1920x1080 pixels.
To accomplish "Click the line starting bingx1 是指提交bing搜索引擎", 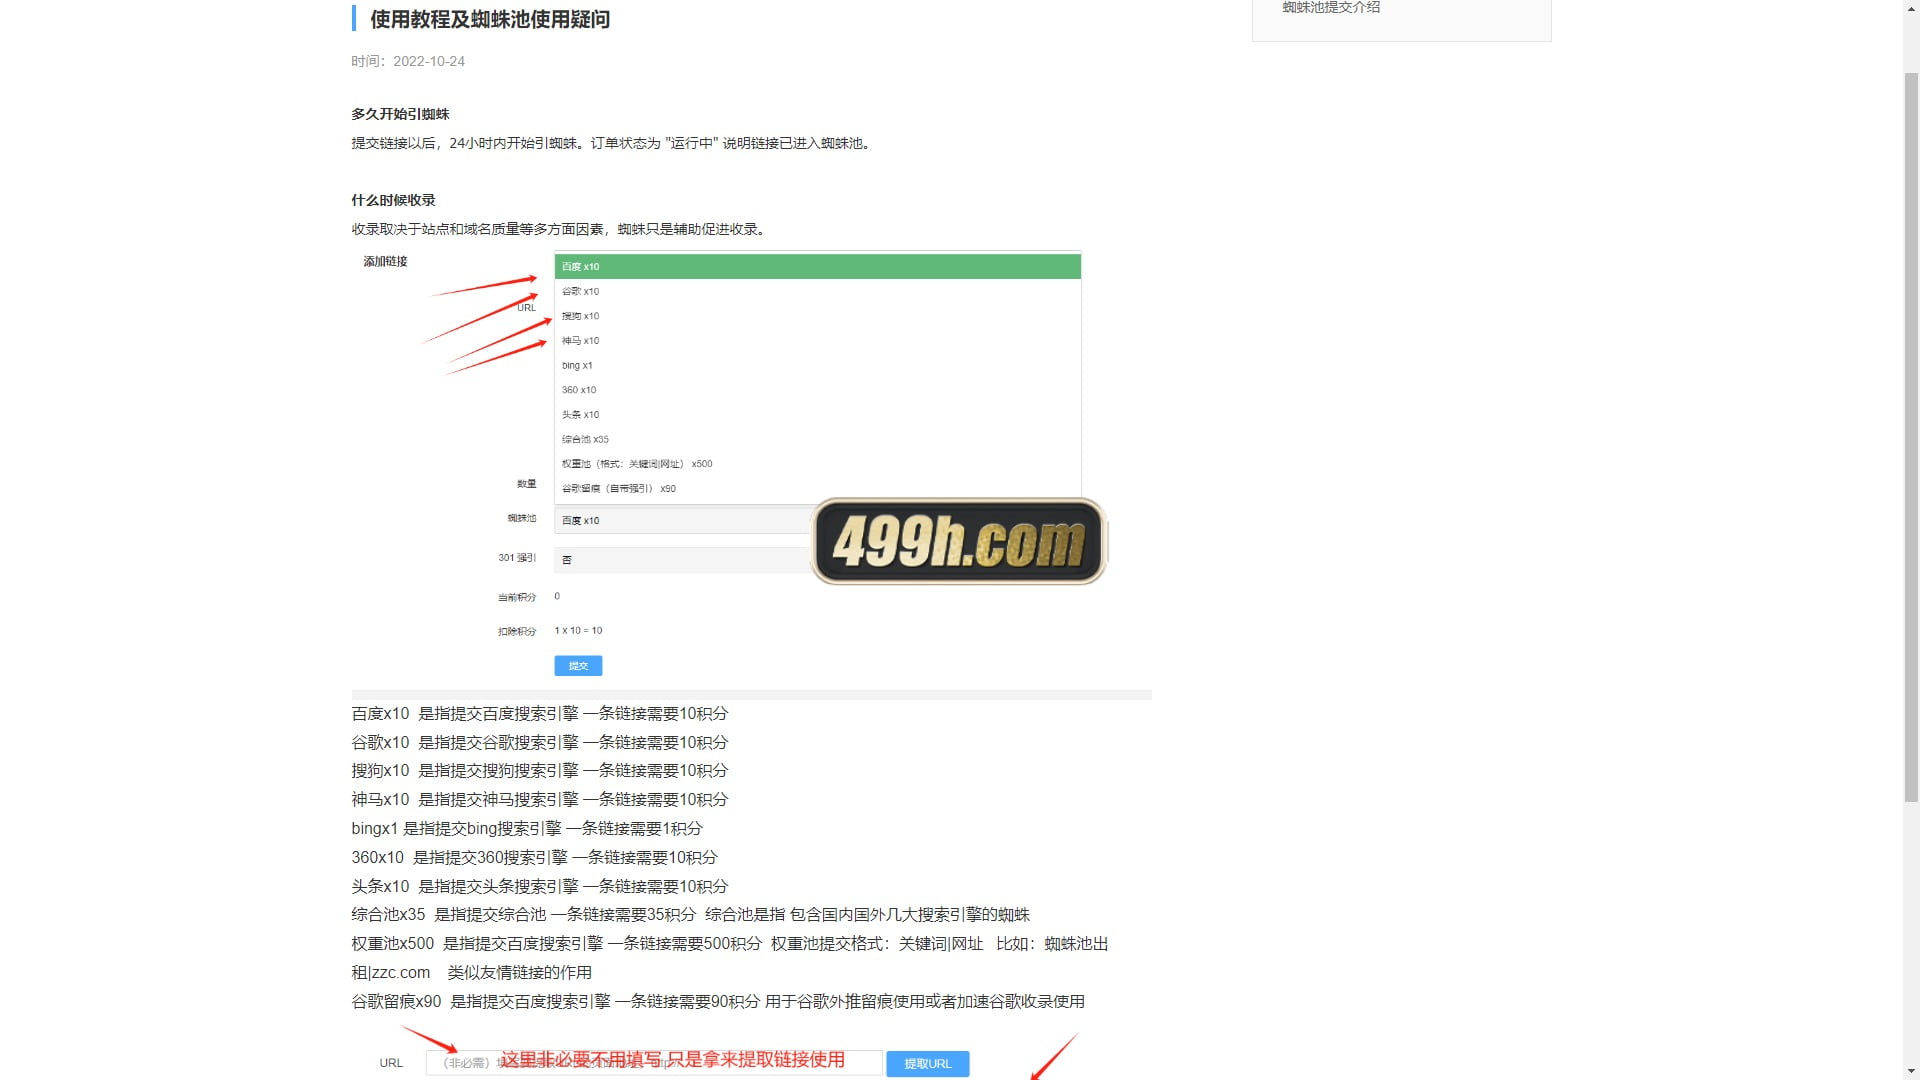I will (x=527, y=829).
